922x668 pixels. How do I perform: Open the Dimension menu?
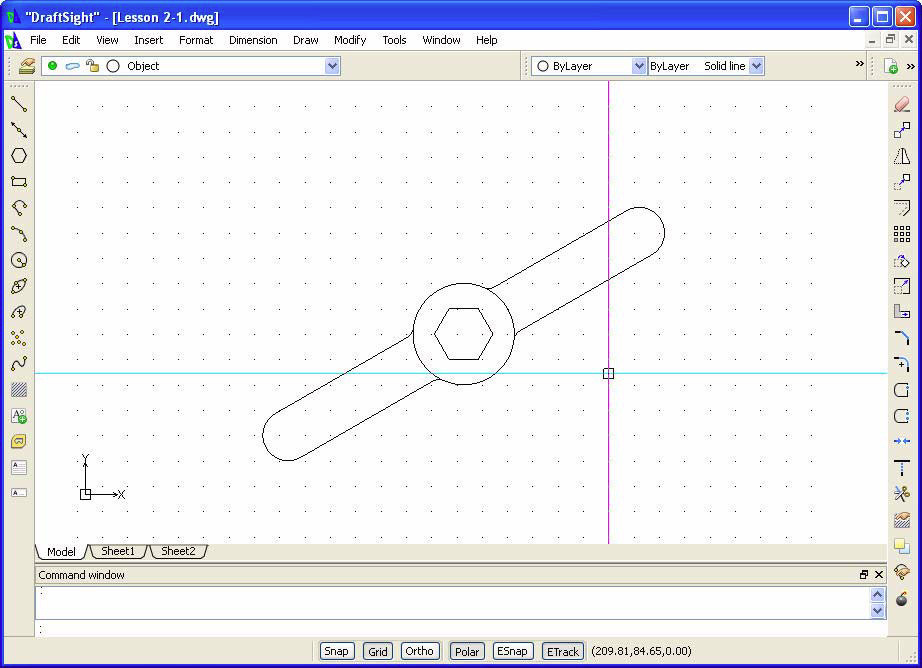coord(253,40)
